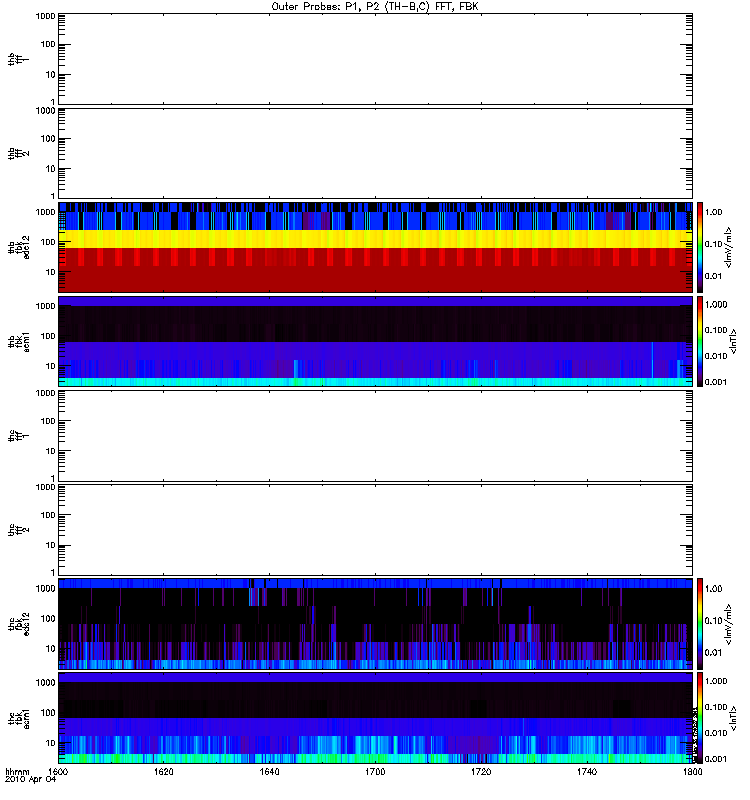This screenshot has height=800, width=750.
Task: Click the thb fbk scm1 spectrogram panel
Action: (376, 341)
